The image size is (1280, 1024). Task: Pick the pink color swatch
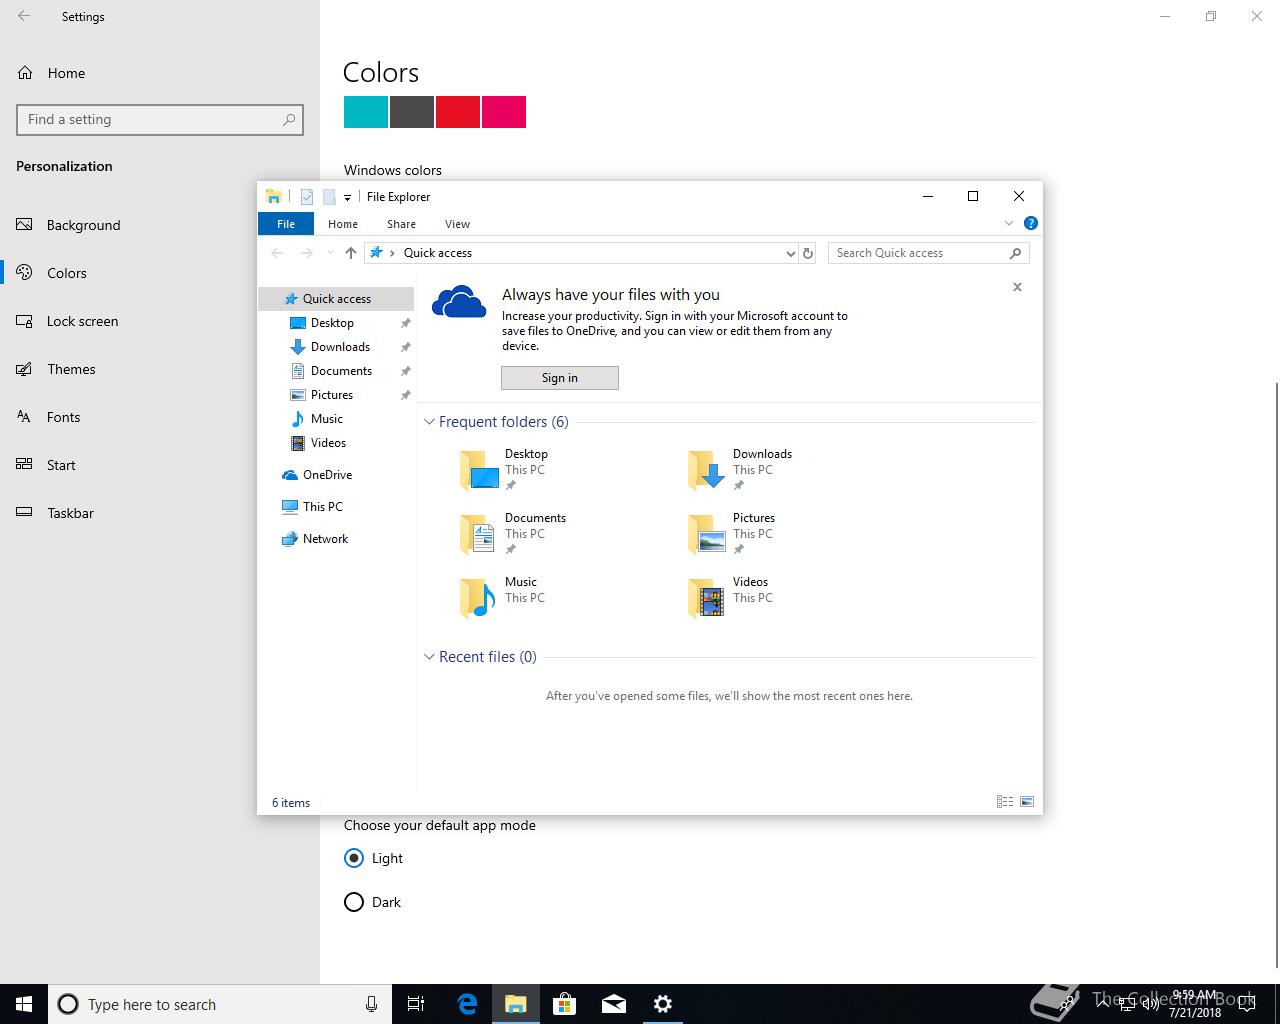504,112
